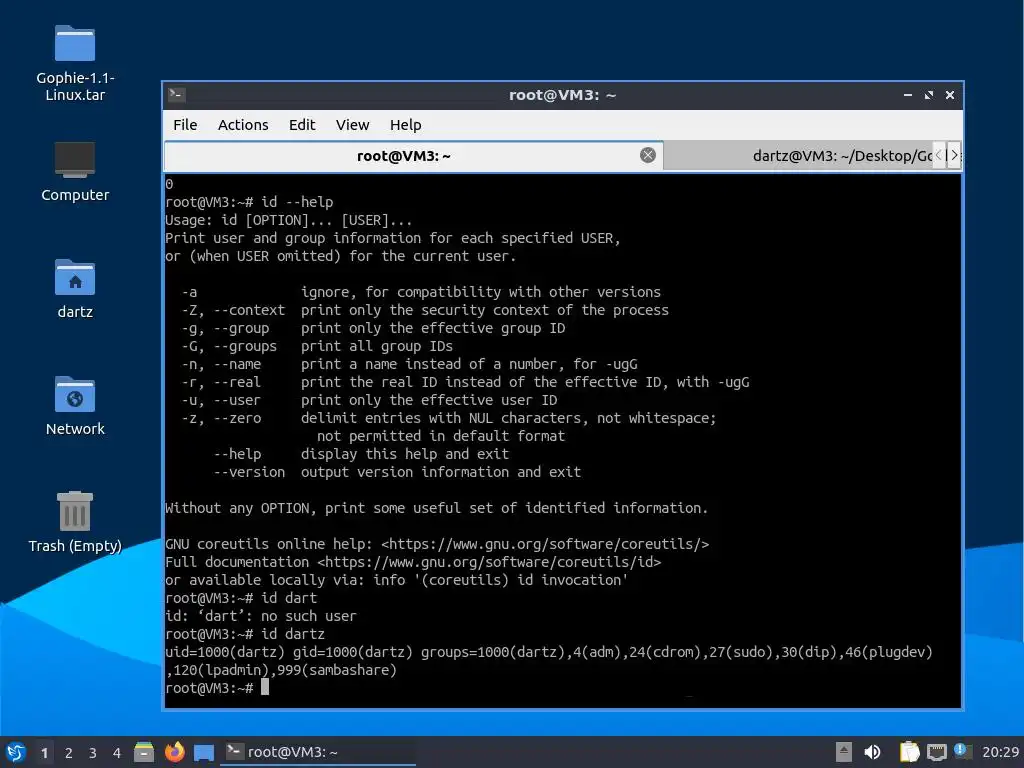Click the "uid=1000(dartz)" output text
1024x768 pixels.
(225, 652)
